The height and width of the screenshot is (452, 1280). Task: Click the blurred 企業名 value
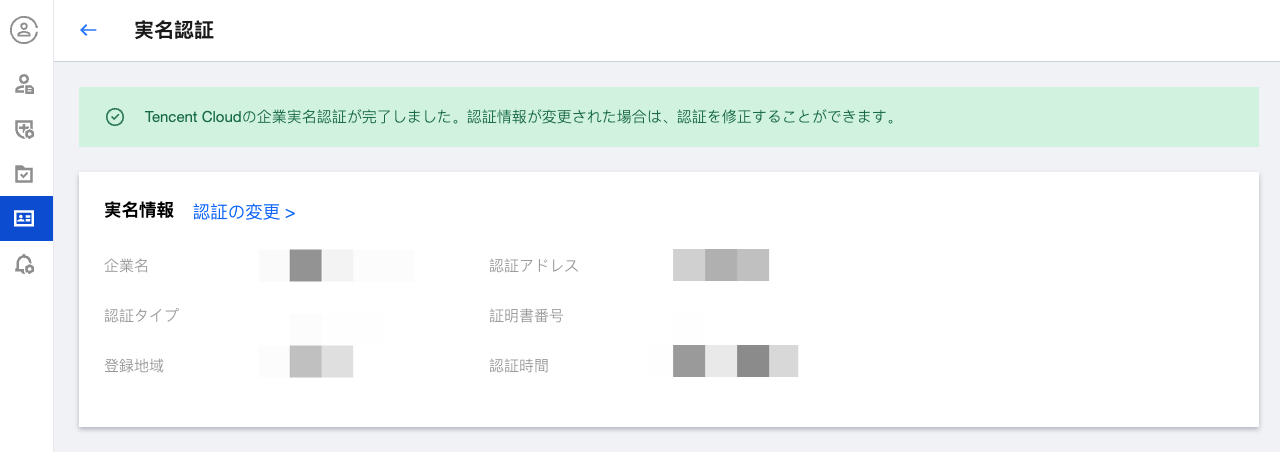click(x=336, y=266)
